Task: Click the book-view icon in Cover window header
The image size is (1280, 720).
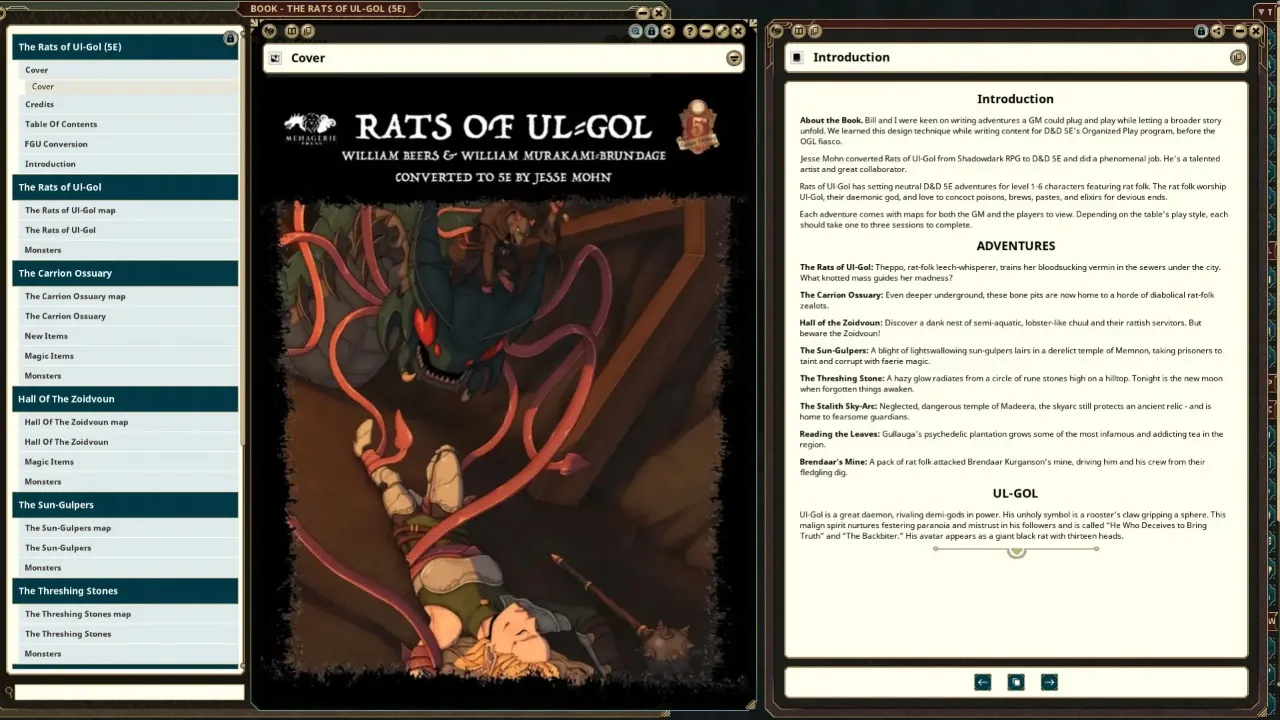Action: pyautogui.click(x=292, y=31)
